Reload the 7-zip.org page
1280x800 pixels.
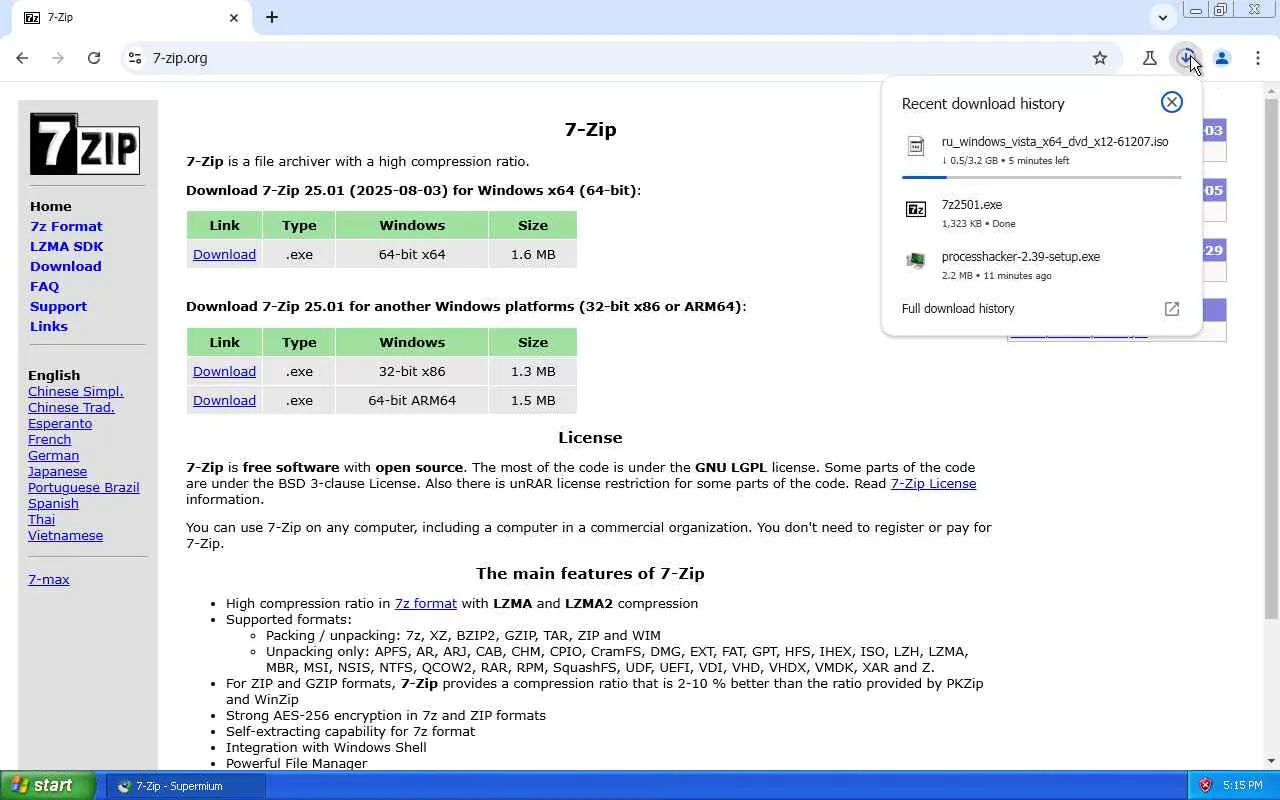(94, 58)
